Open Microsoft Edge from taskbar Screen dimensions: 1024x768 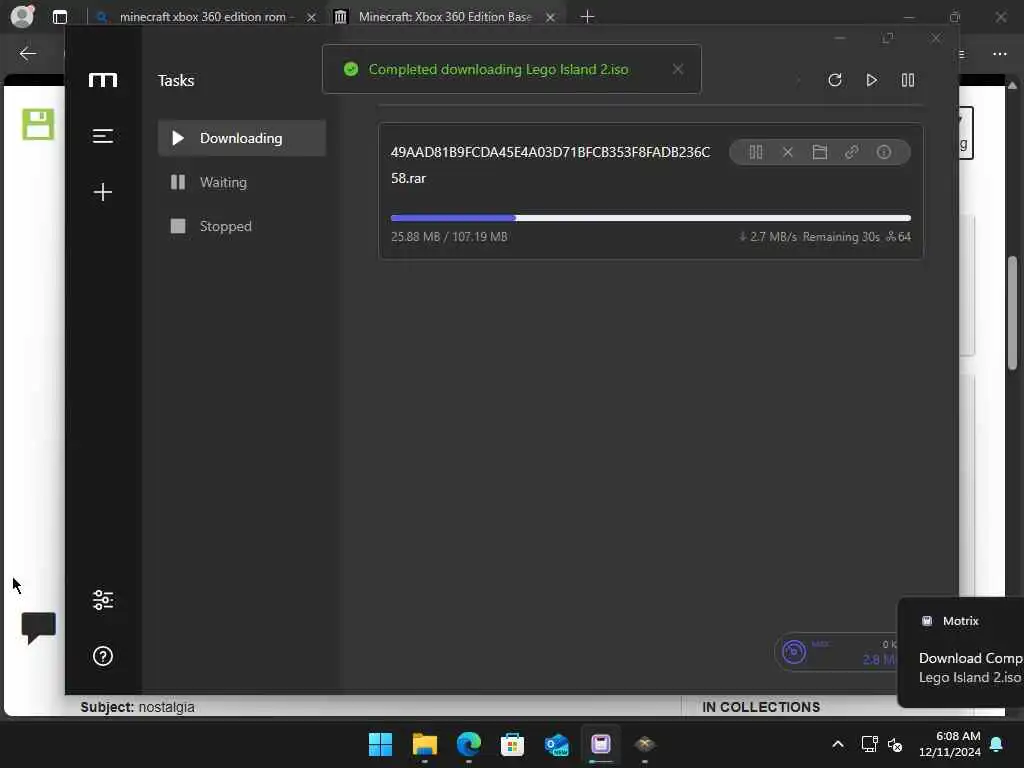tap(469, 744)
